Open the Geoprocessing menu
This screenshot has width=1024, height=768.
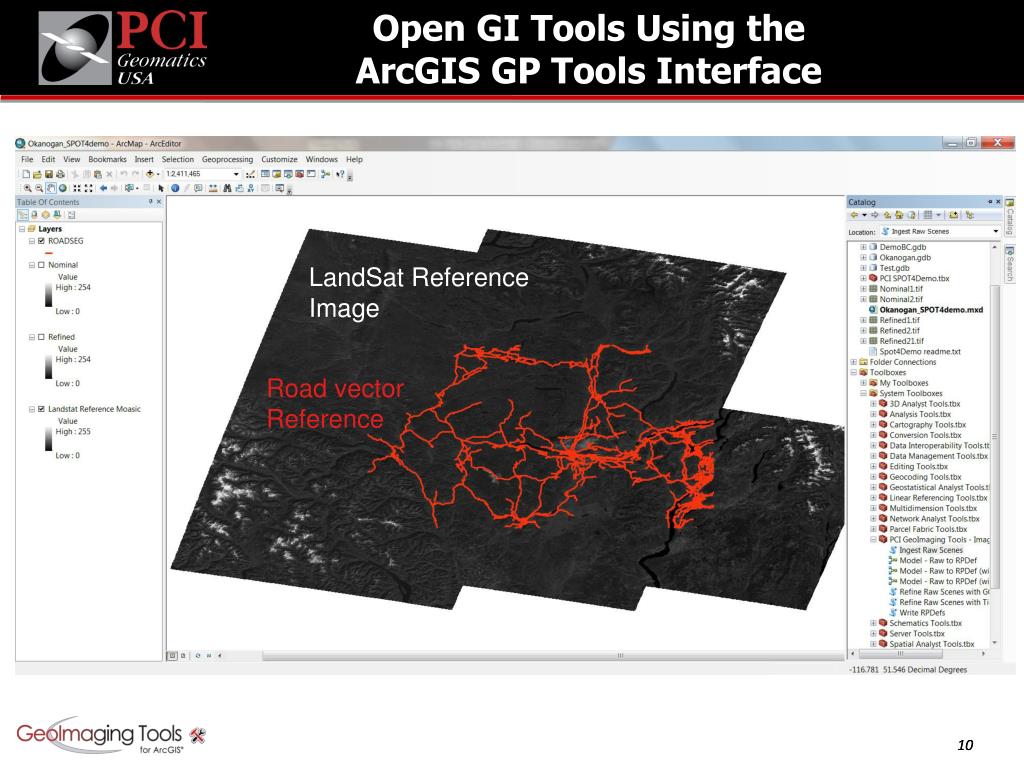point(227,159)
